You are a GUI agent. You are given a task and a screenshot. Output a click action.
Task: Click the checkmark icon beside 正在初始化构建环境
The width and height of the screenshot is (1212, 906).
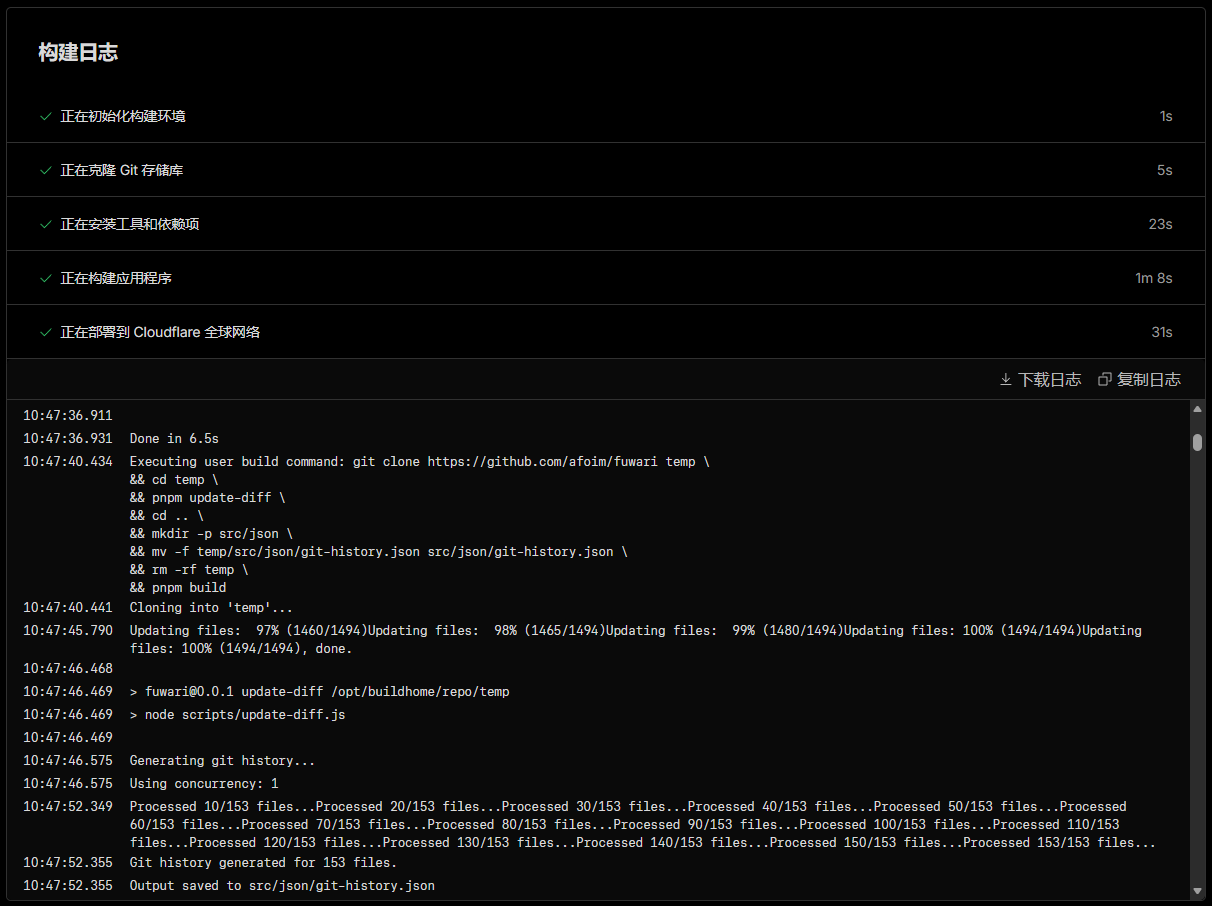point(45,116)
